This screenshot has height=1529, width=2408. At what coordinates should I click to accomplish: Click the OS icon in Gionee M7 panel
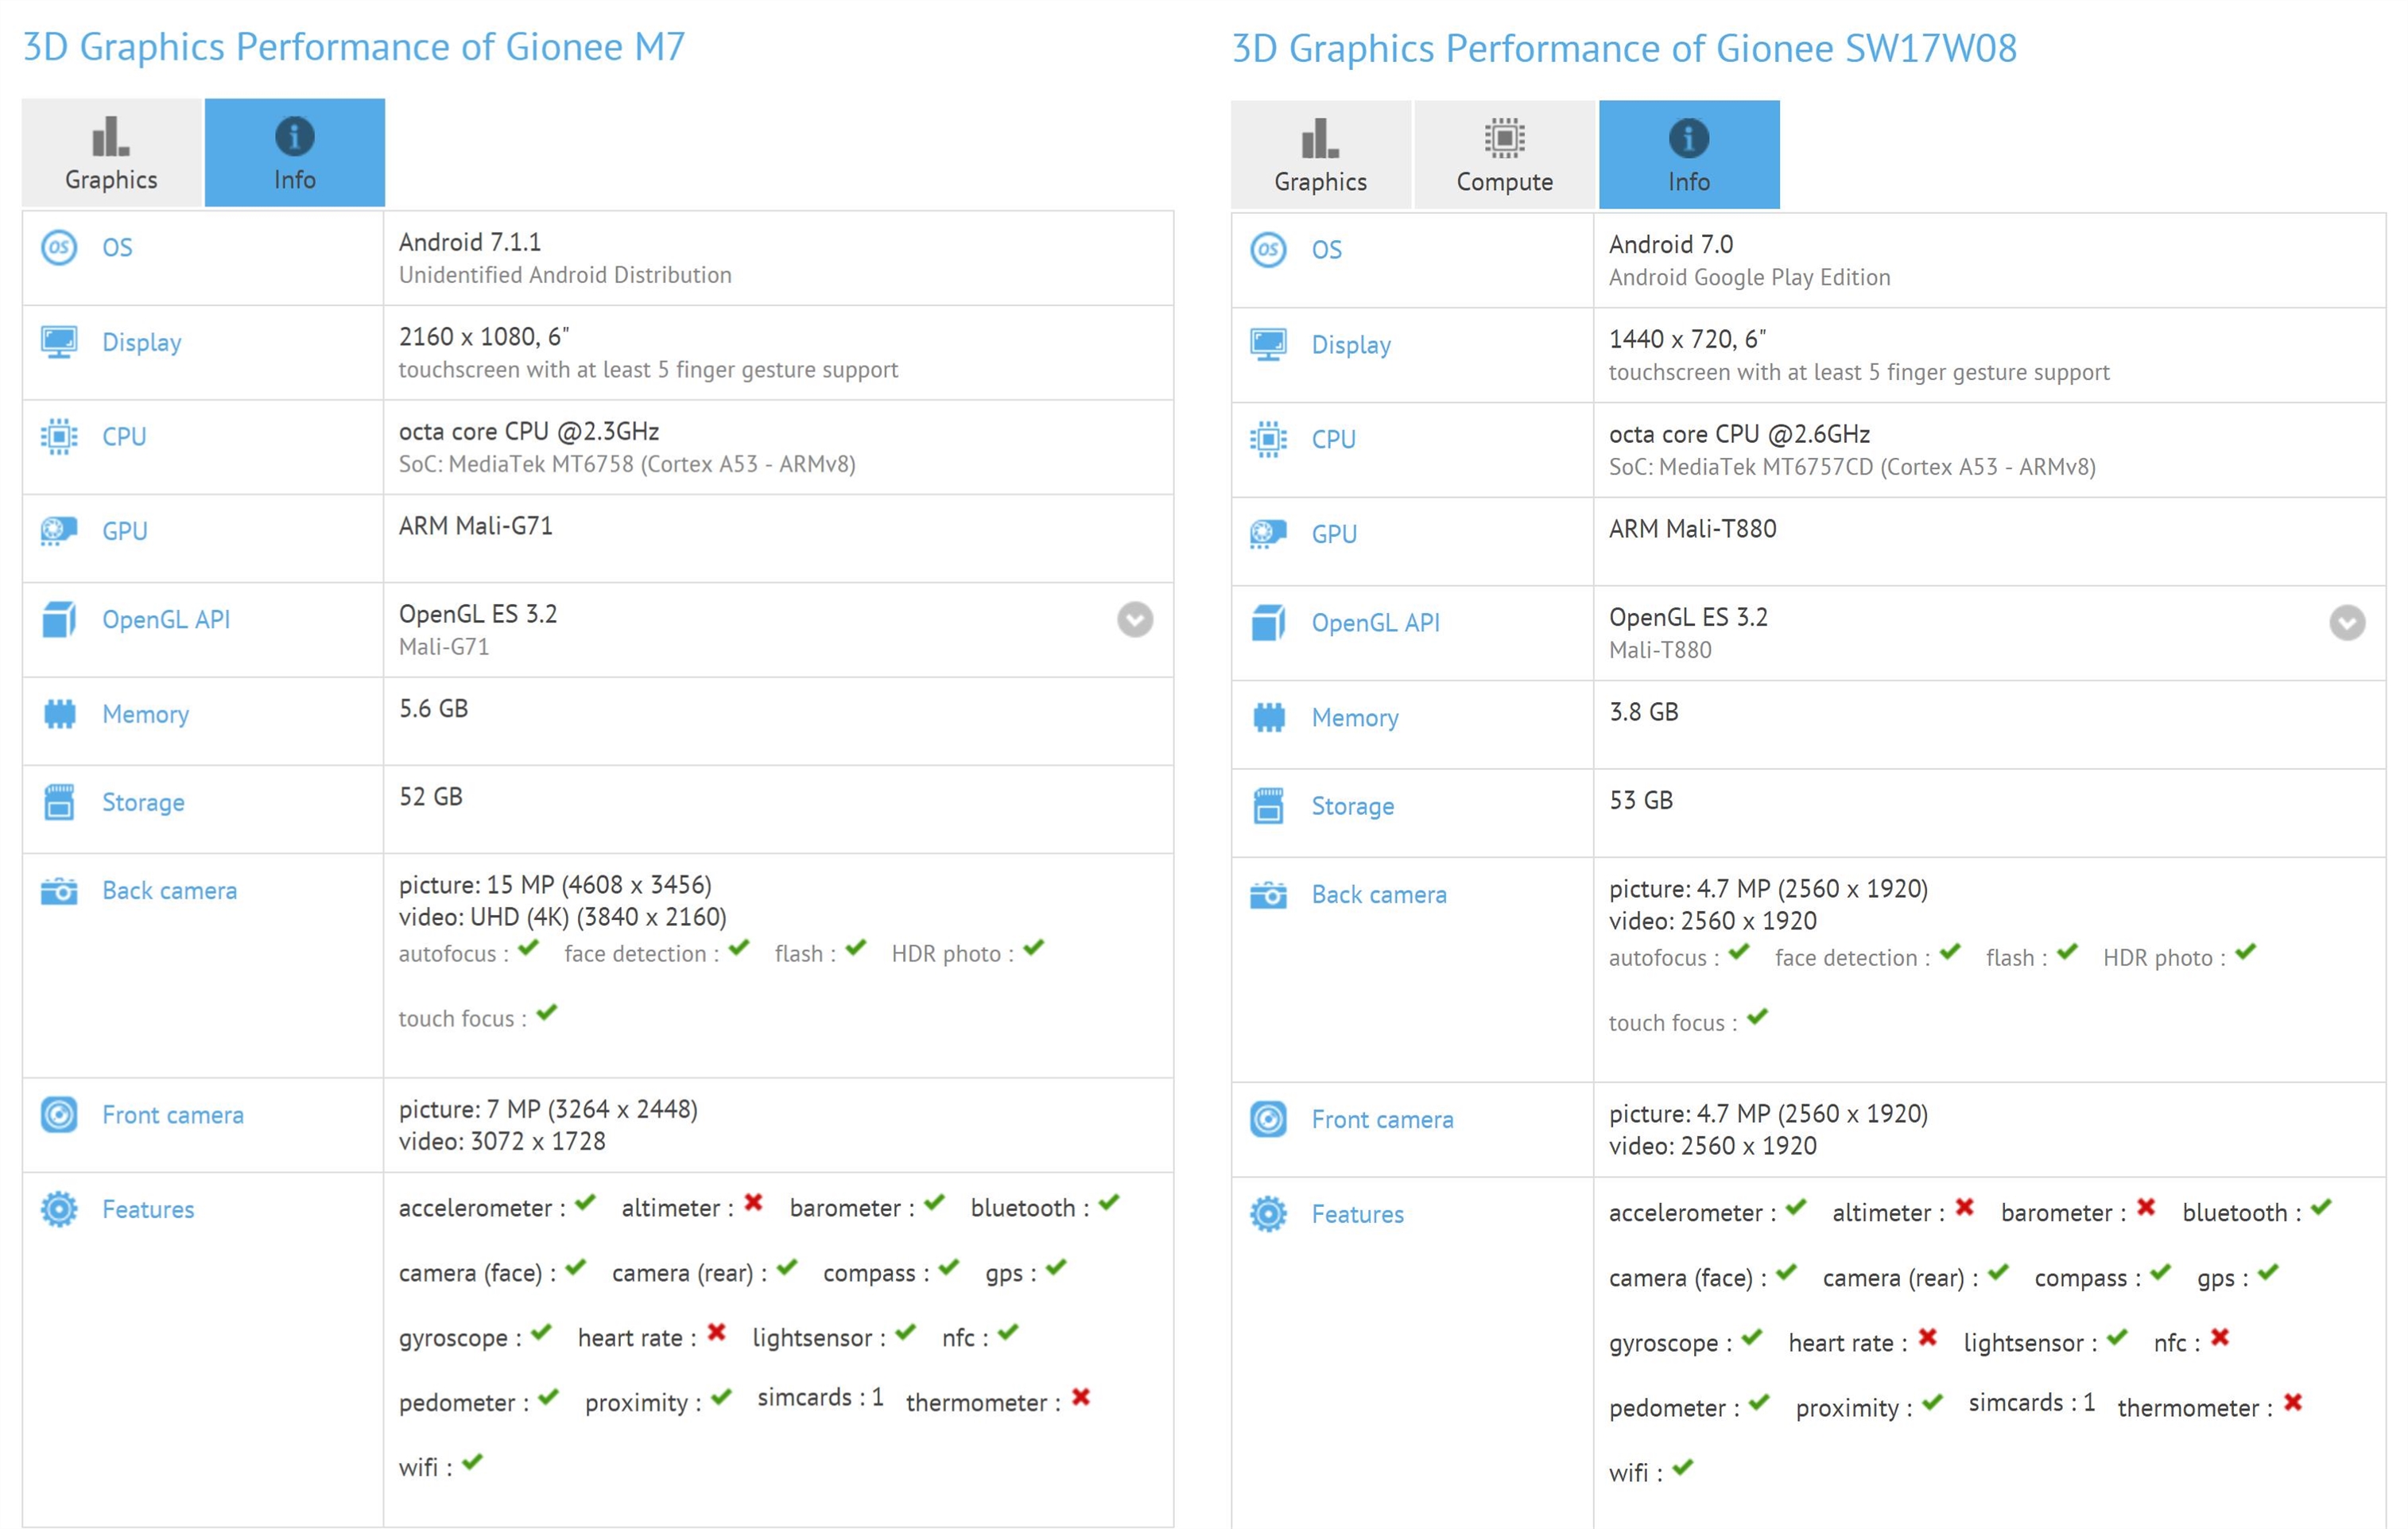(x=59, y=247)
